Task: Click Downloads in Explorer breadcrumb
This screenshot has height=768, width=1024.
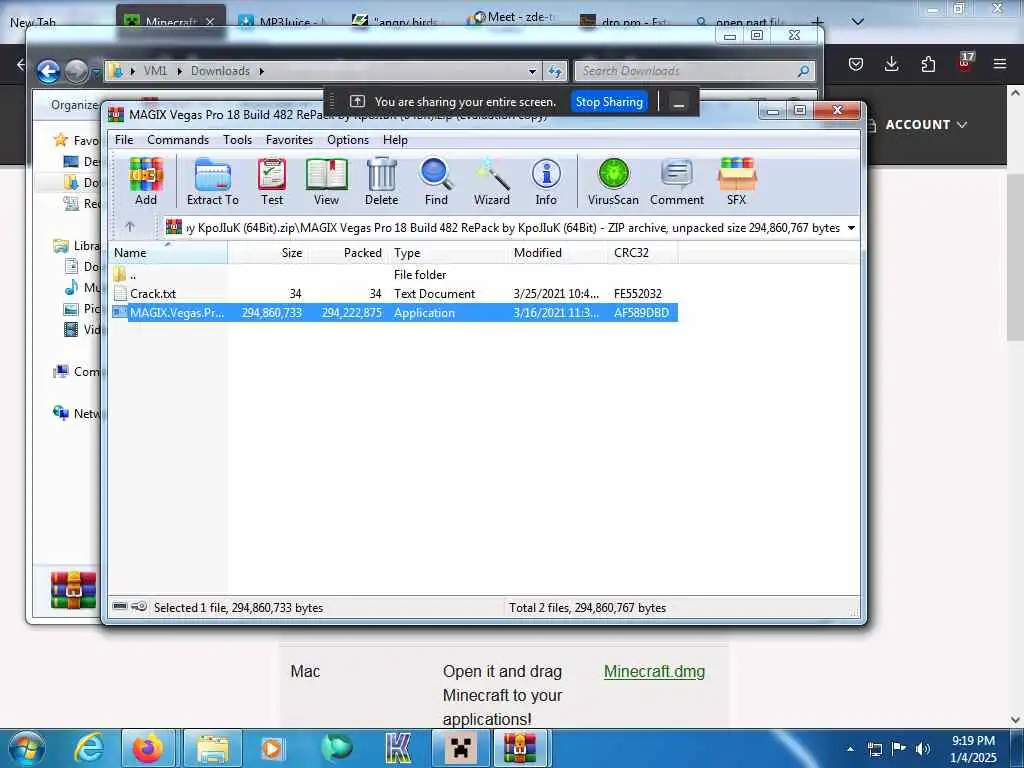Action: 220,71
